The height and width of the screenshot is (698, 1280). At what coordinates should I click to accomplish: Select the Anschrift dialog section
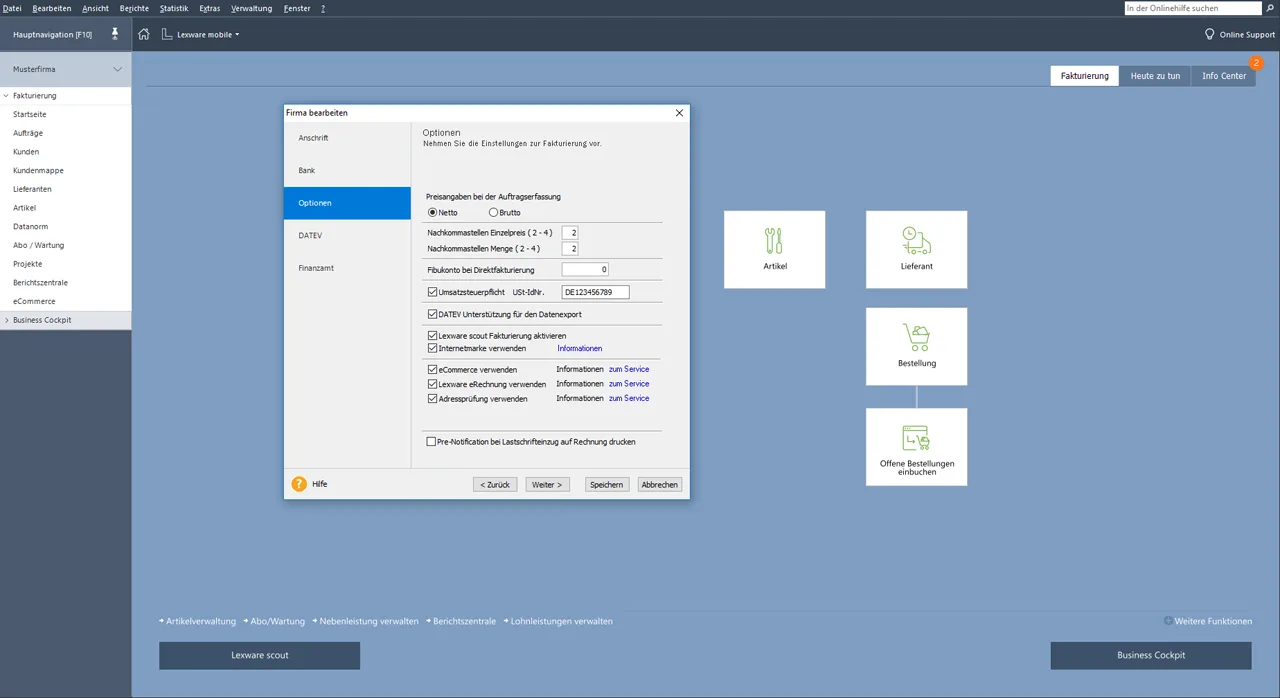pyautogui.click(x=347, y=138)
